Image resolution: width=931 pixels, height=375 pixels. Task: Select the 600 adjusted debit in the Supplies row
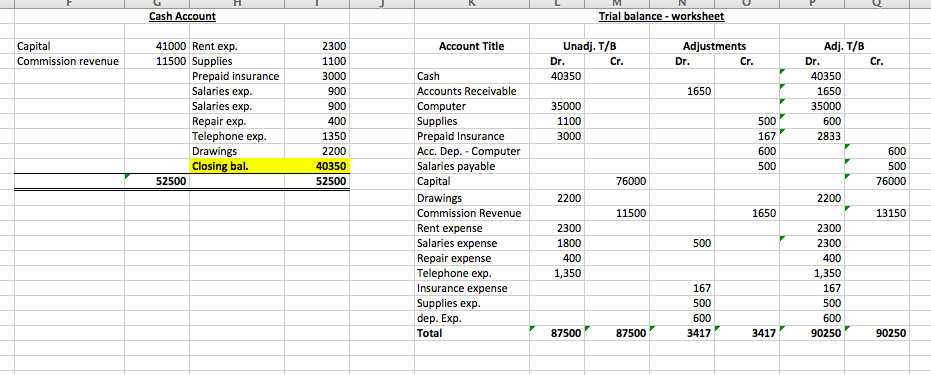click(812, 121)
